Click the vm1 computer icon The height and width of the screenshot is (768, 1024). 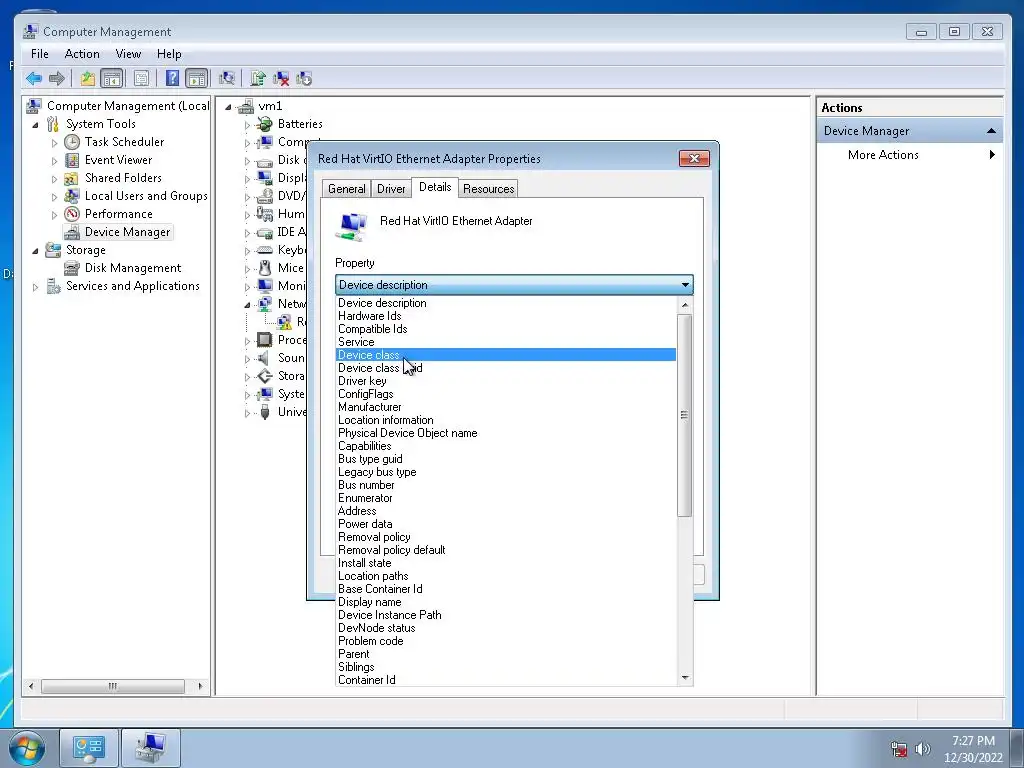[x=246, y=106]
